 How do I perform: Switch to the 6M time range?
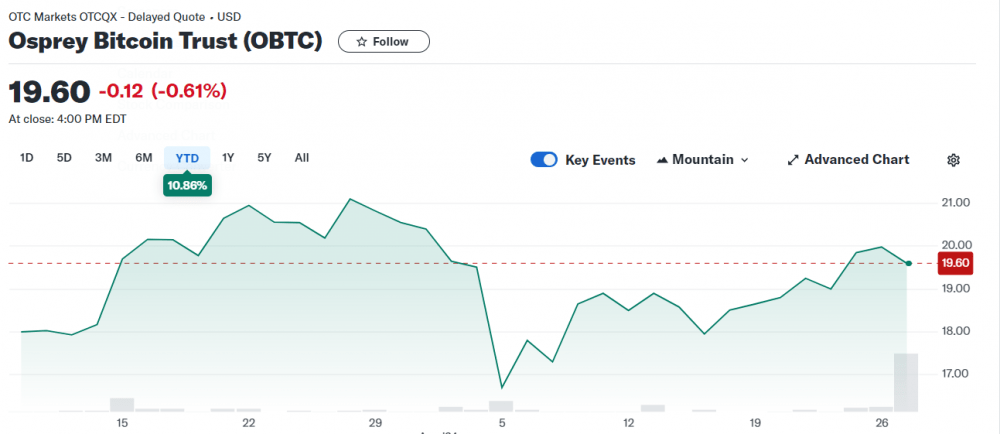pyautogui.click(x=144, y=158)
